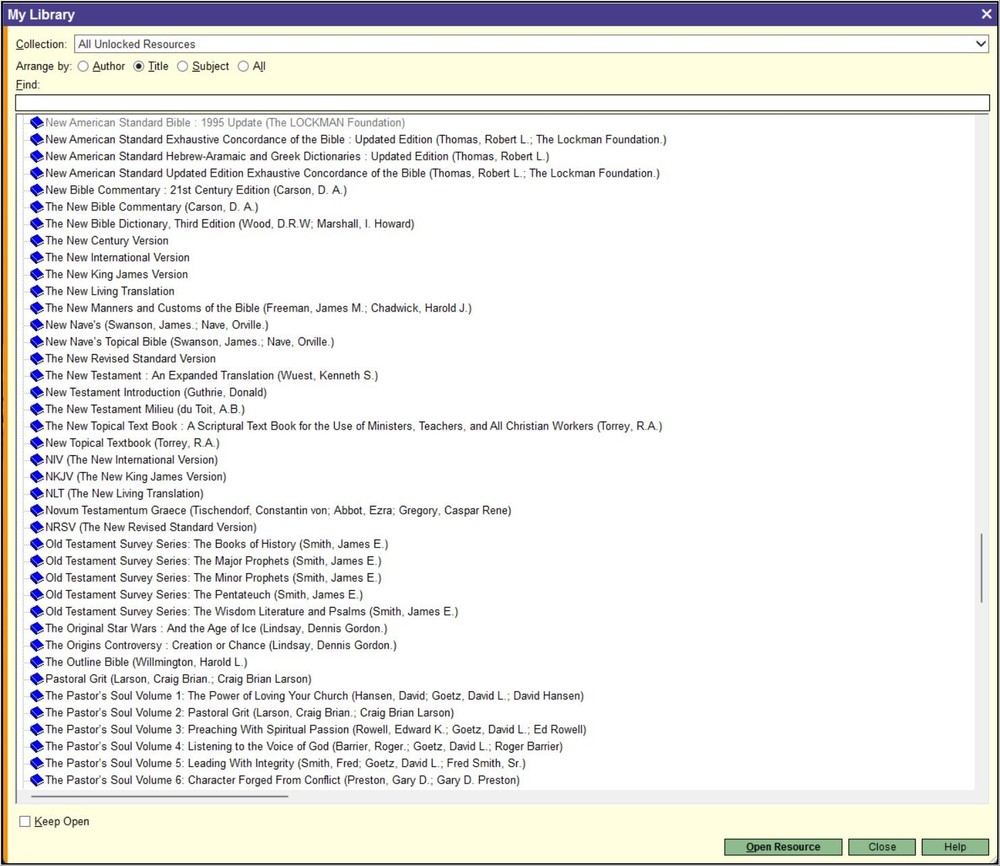
Task: Click the Open Resource button
Action: click(782, 846)
